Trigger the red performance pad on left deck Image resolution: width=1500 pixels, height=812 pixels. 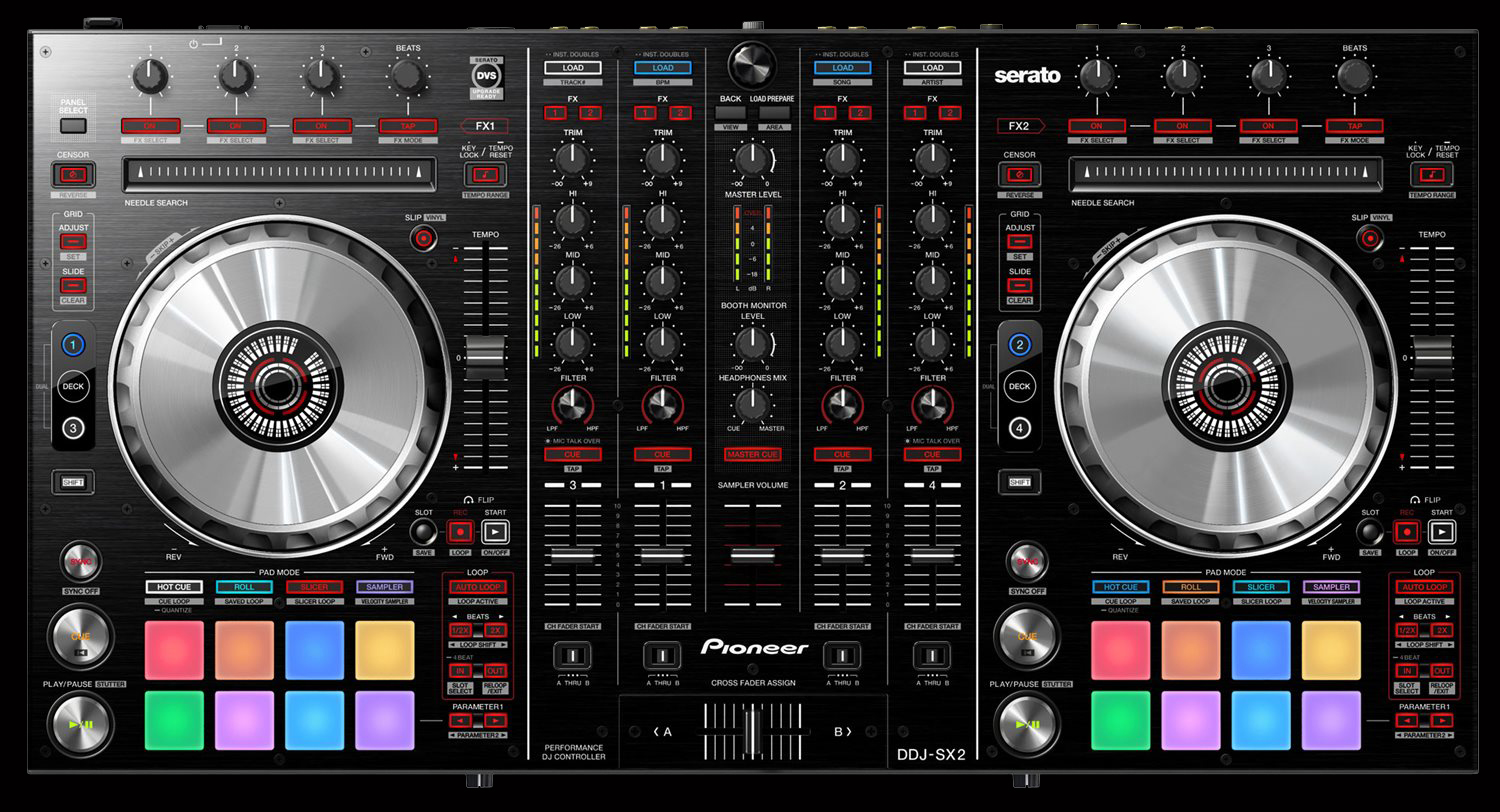pyautogui.click(x=174, y=650)
